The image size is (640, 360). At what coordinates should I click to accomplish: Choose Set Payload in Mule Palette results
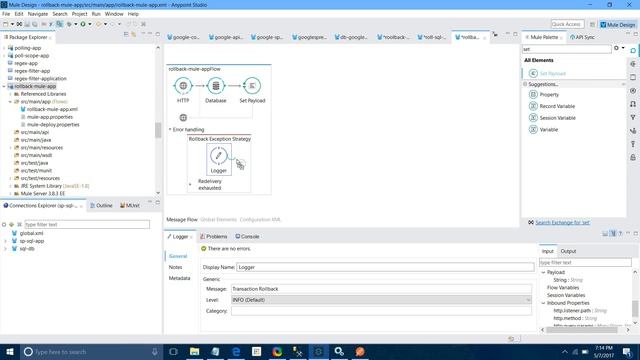(x=547, y=73)
